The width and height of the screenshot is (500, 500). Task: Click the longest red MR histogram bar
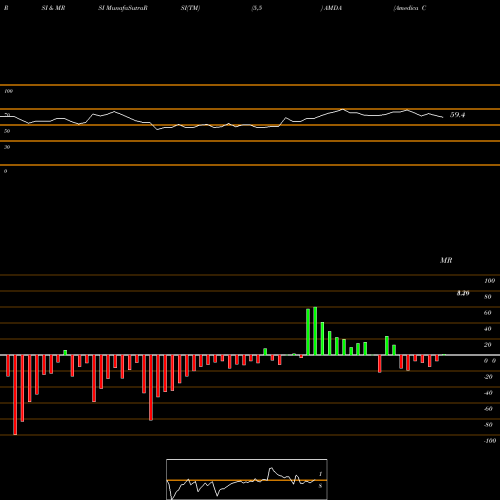[15, 395]
